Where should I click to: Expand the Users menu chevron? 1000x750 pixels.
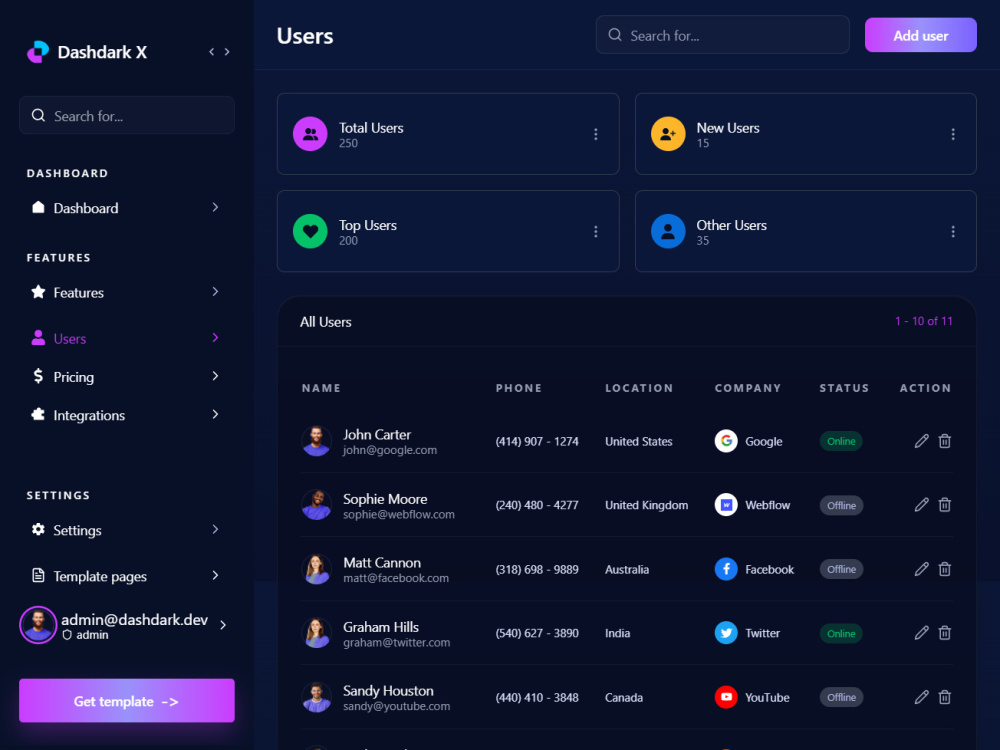pos(215,337)
